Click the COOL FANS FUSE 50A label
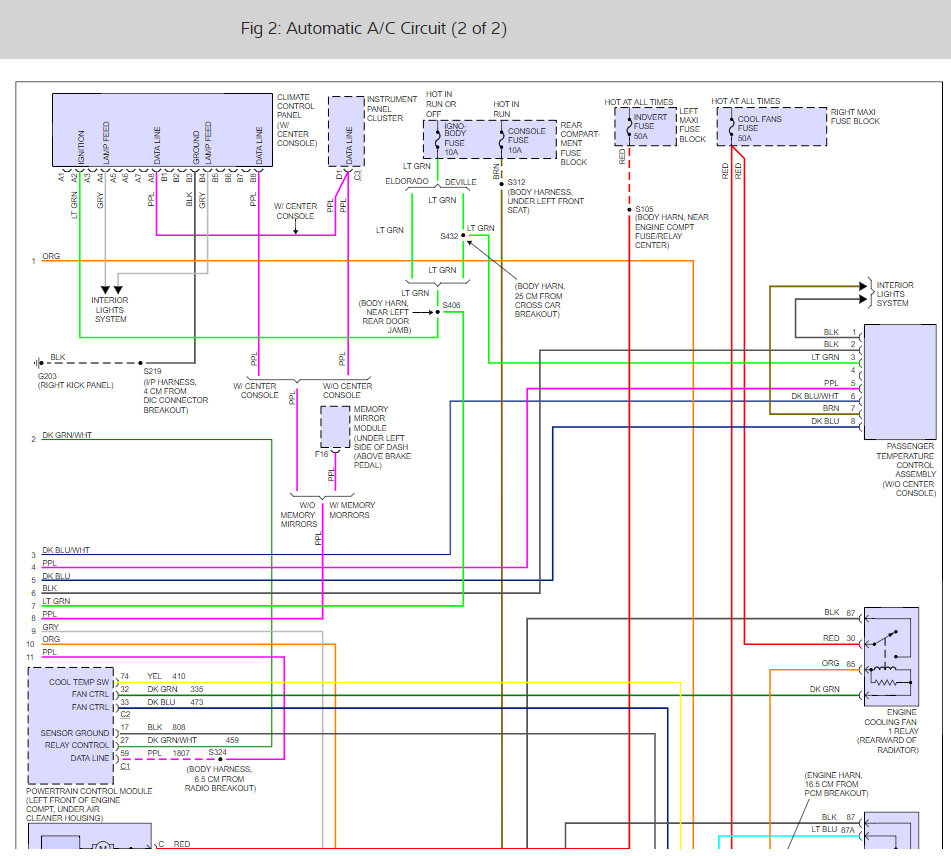Screen dimensions: 951x856 coord(759,129)
